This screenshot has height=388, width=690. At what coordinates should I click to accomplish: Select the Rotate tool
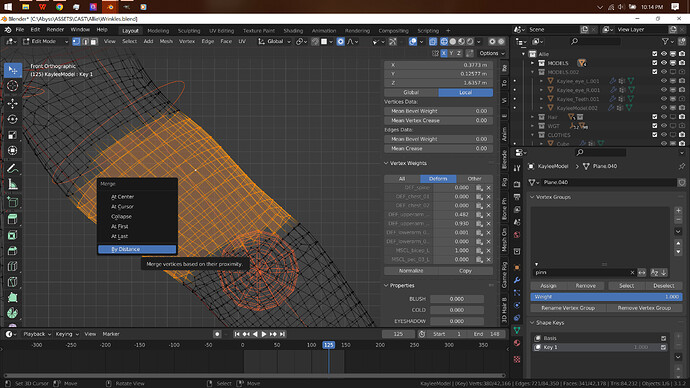[x=12, y=119]
